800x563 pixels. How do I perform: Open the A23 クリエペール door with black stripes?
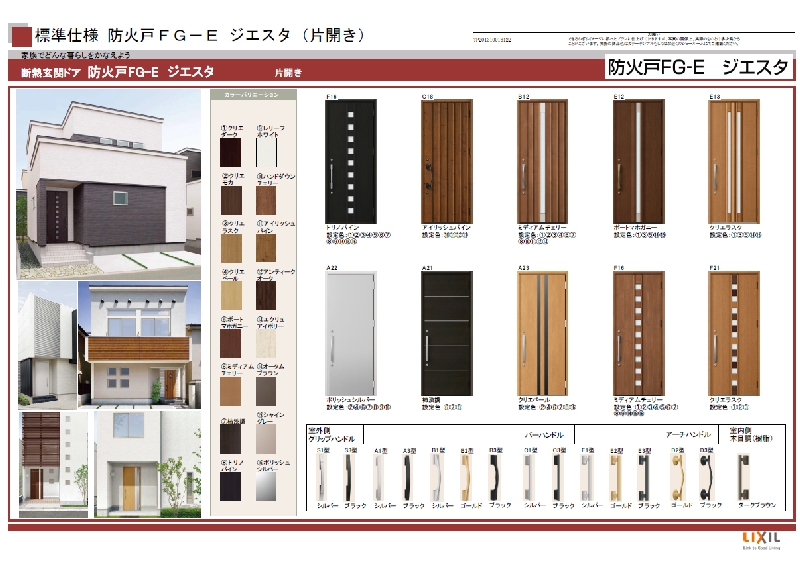[542, 333]
